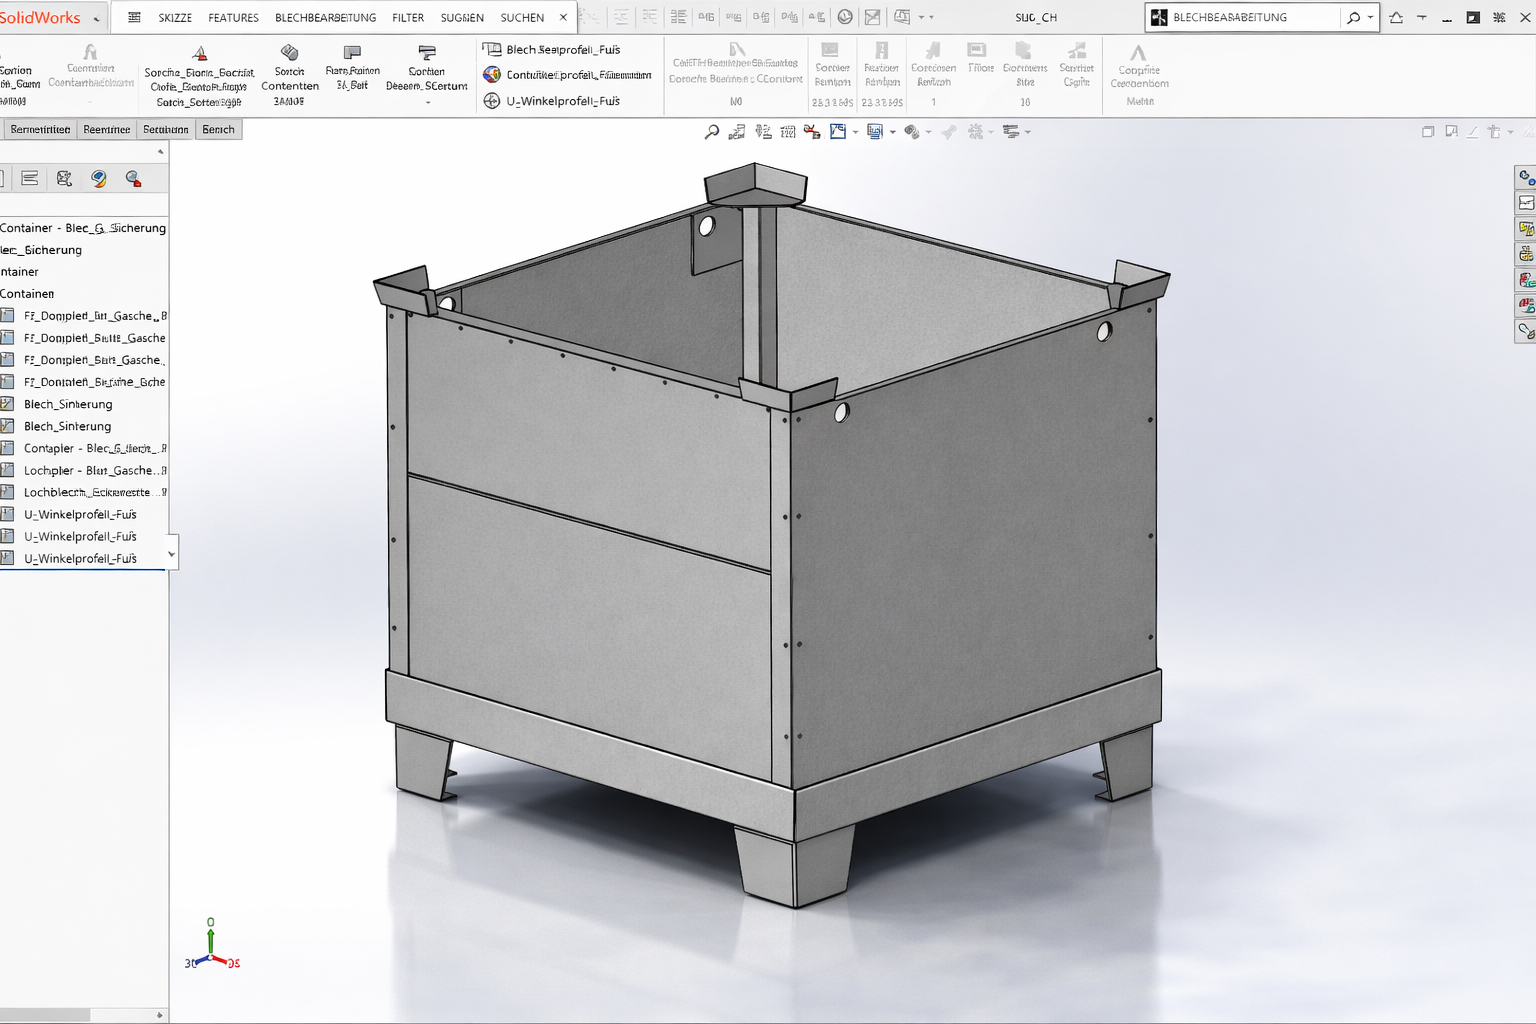The height and width of the screenshot is (1024, 1536).
Task: Click the topmost icon in the right task pane
Action: click(1526, 177)
